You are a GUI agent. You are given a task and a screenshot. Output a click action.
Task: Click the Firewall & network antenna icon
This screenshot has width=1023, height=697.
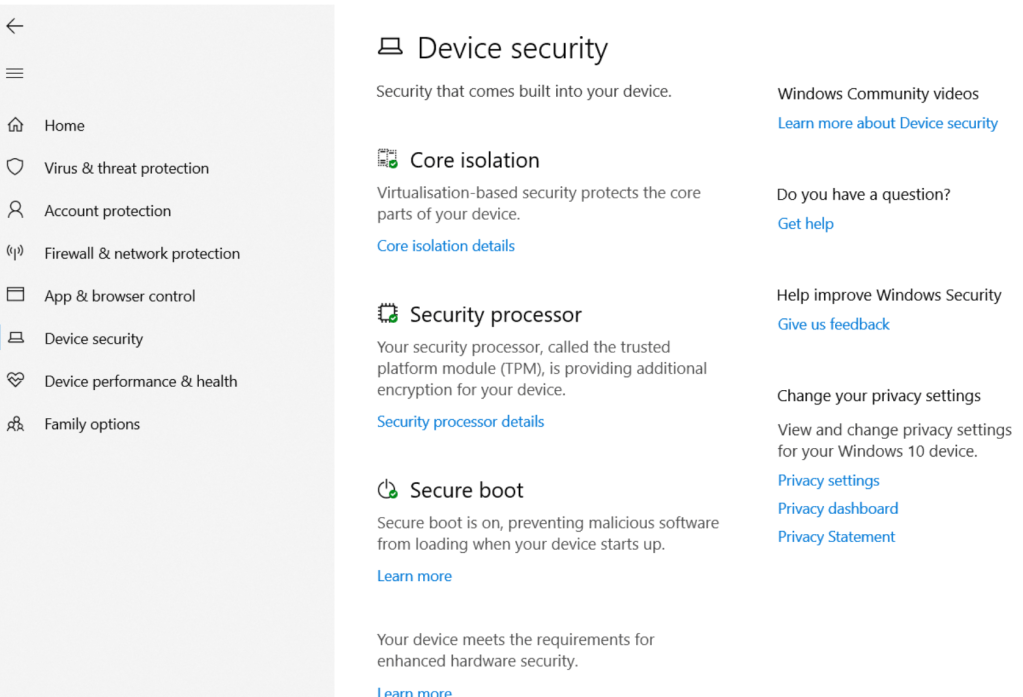[15, 252]
